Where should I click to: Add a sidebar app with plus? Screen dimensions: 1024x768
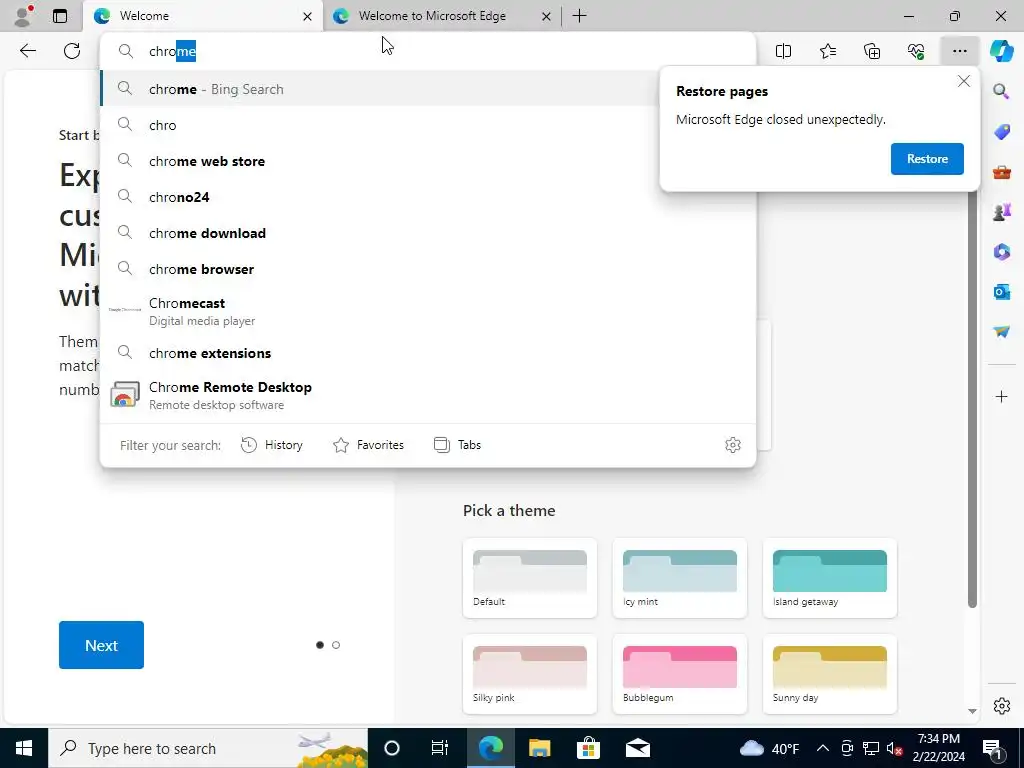1001,396
